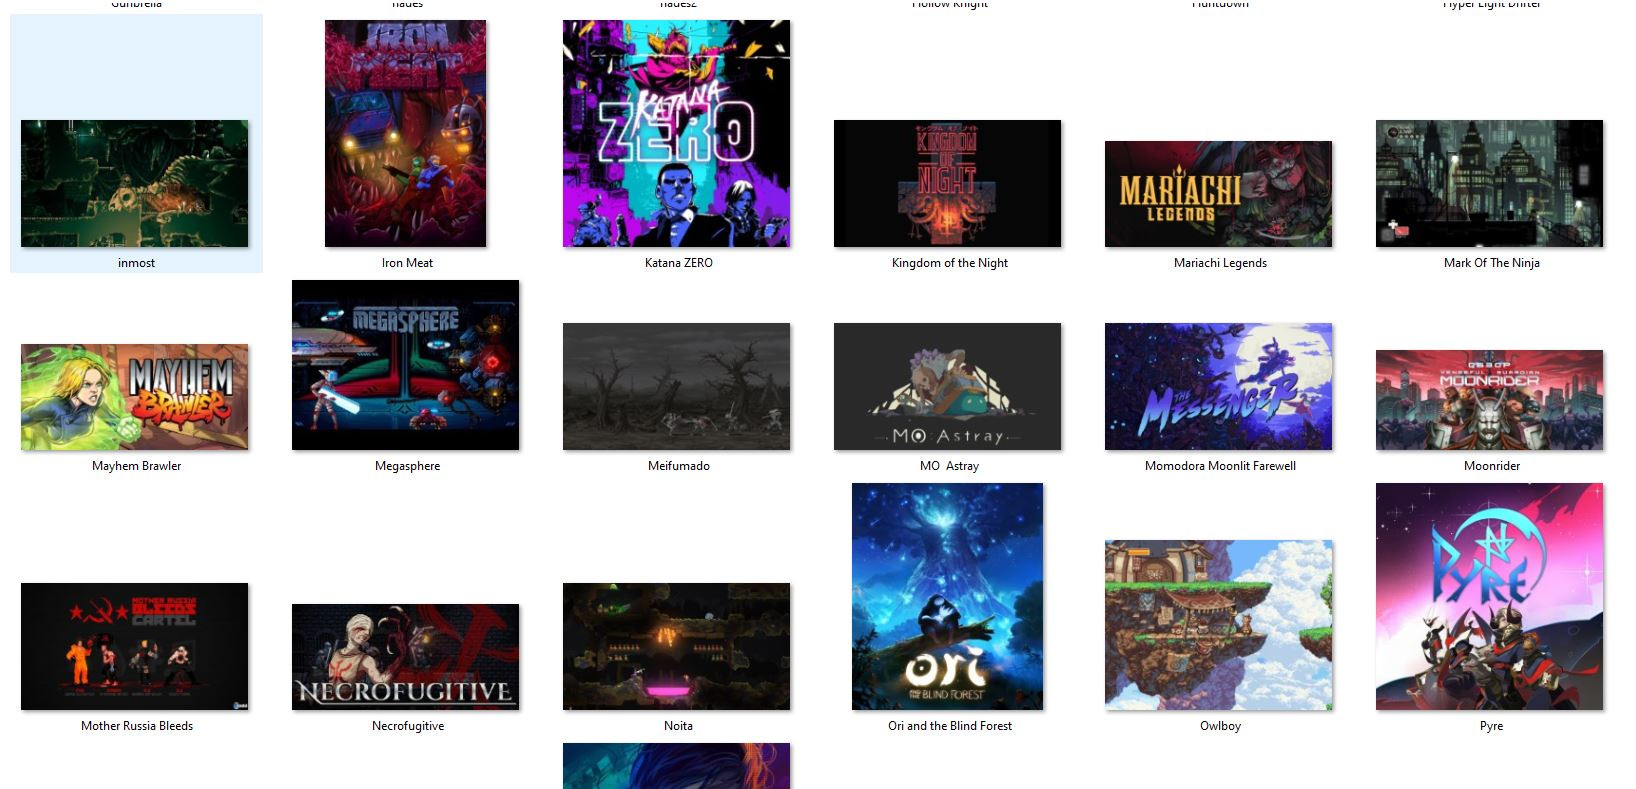Select the Owlboy thumbnail image
This screenshot has height=789, width=1636.
(x=1219, y=625)
